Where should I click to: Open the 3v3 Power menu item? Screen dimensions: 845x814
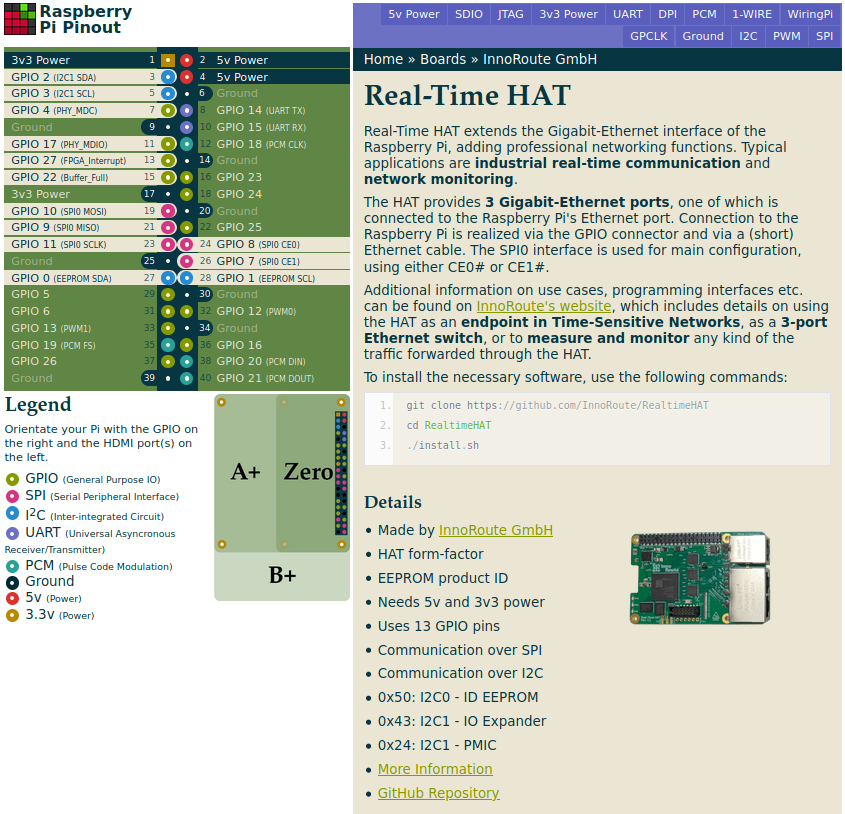click(569, 14)
